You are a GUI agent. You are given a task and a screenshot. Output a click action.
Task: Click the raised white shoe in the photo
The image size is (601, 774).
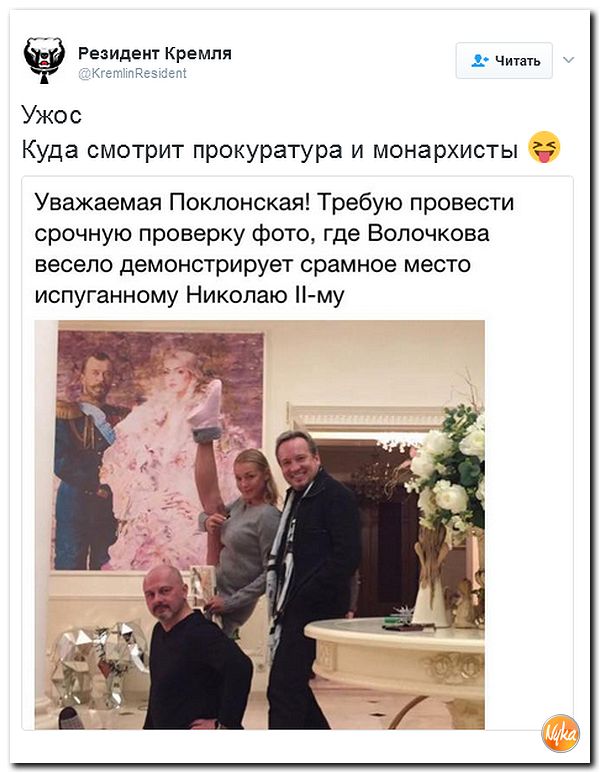[205, 404]
